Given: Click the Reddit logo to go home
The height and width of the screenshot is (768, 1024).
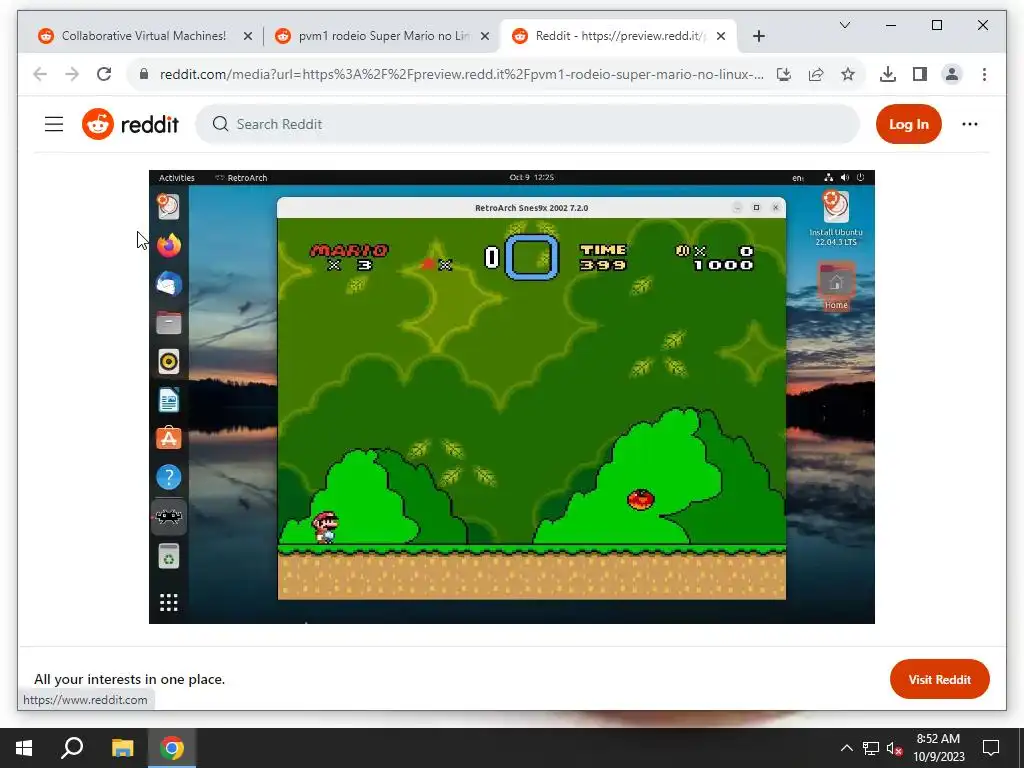Looking at the screenshot, I should 131,124.
